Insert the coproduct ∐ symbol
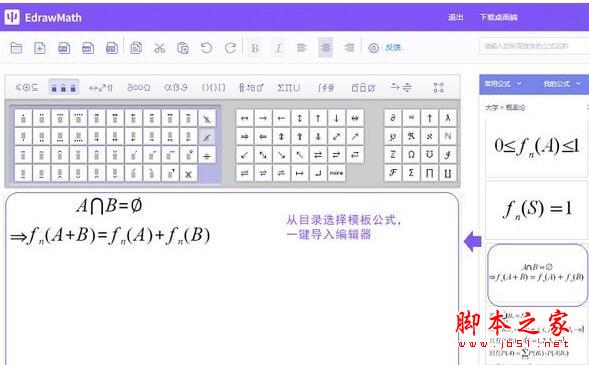Screen dimensions: 589x365 pos(448,173)
